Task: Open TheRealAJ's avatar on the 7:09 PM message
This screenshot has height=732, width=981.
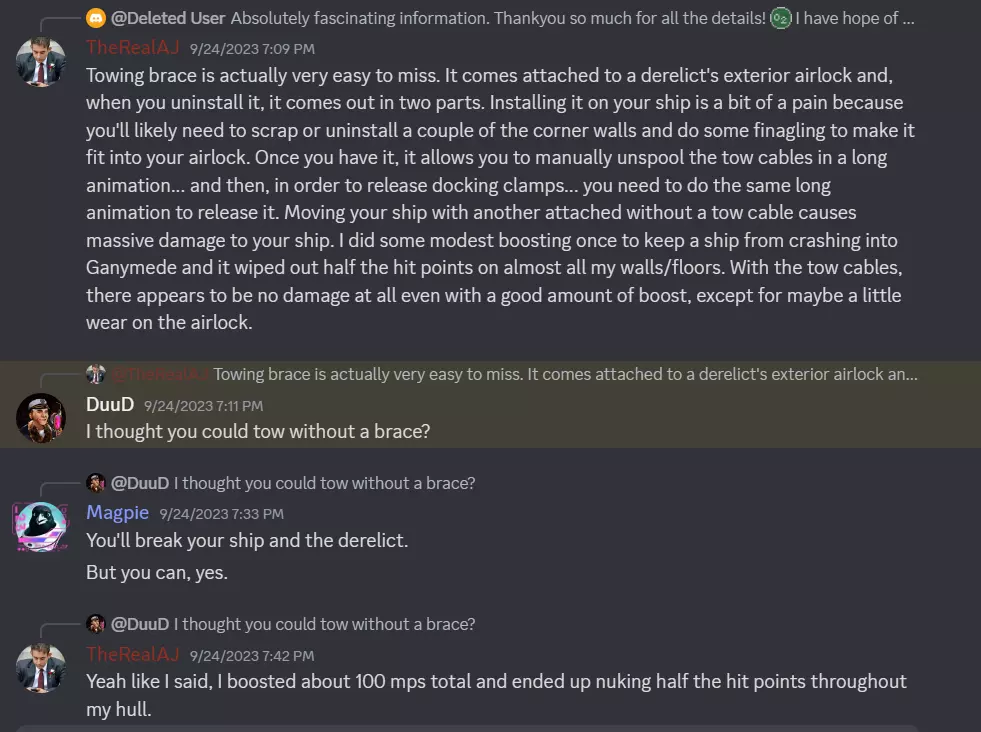Action: tap(41, 62)
